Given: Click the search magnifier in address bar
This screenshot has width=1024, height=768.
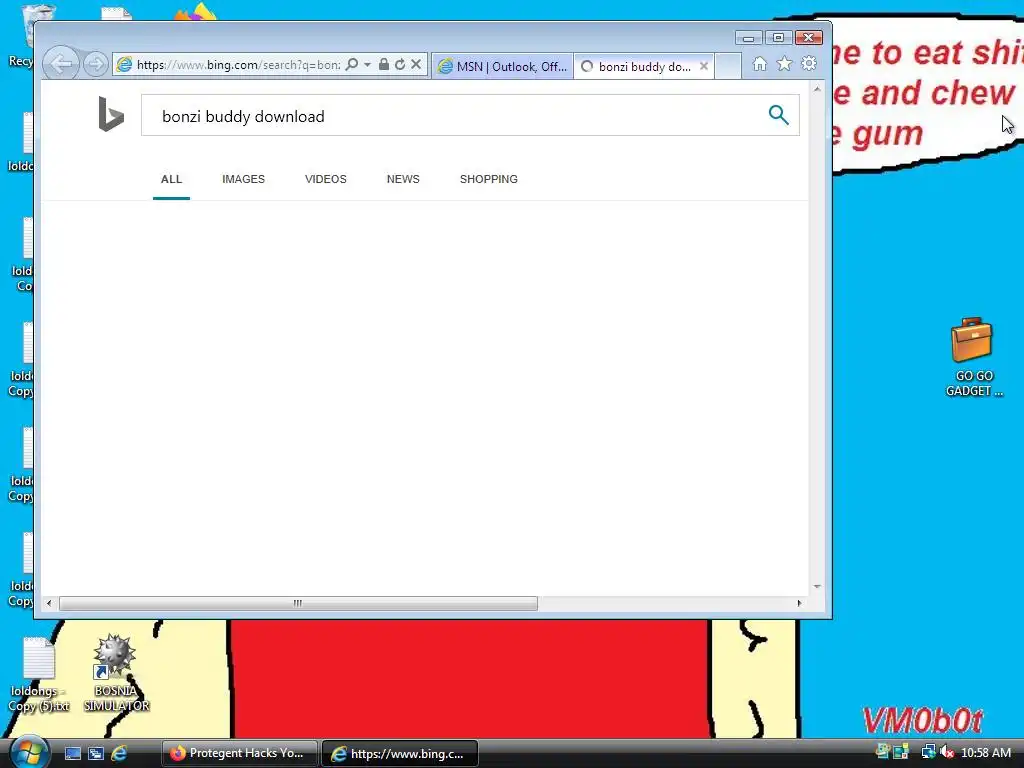Looking at the screenshot, I should (352, 65).
